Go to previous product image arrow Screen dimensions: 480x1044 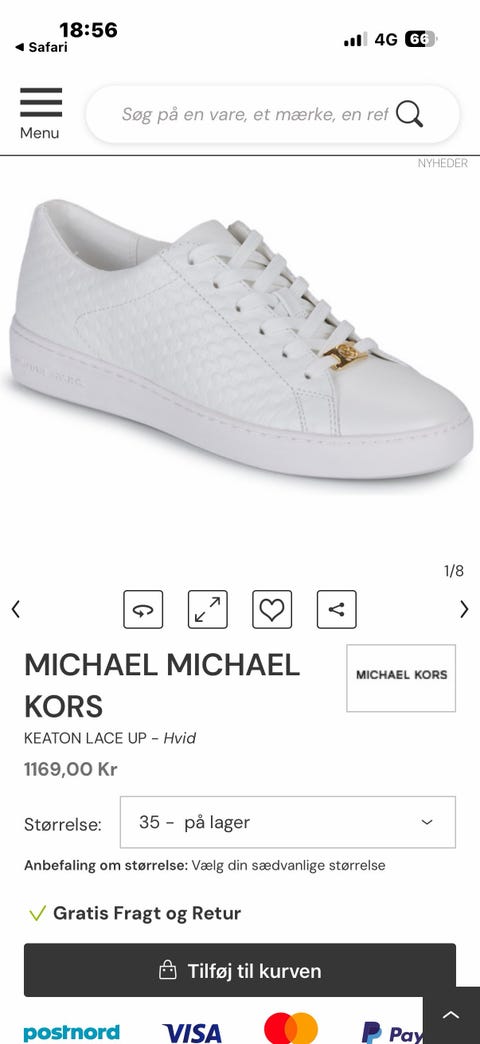16,609
